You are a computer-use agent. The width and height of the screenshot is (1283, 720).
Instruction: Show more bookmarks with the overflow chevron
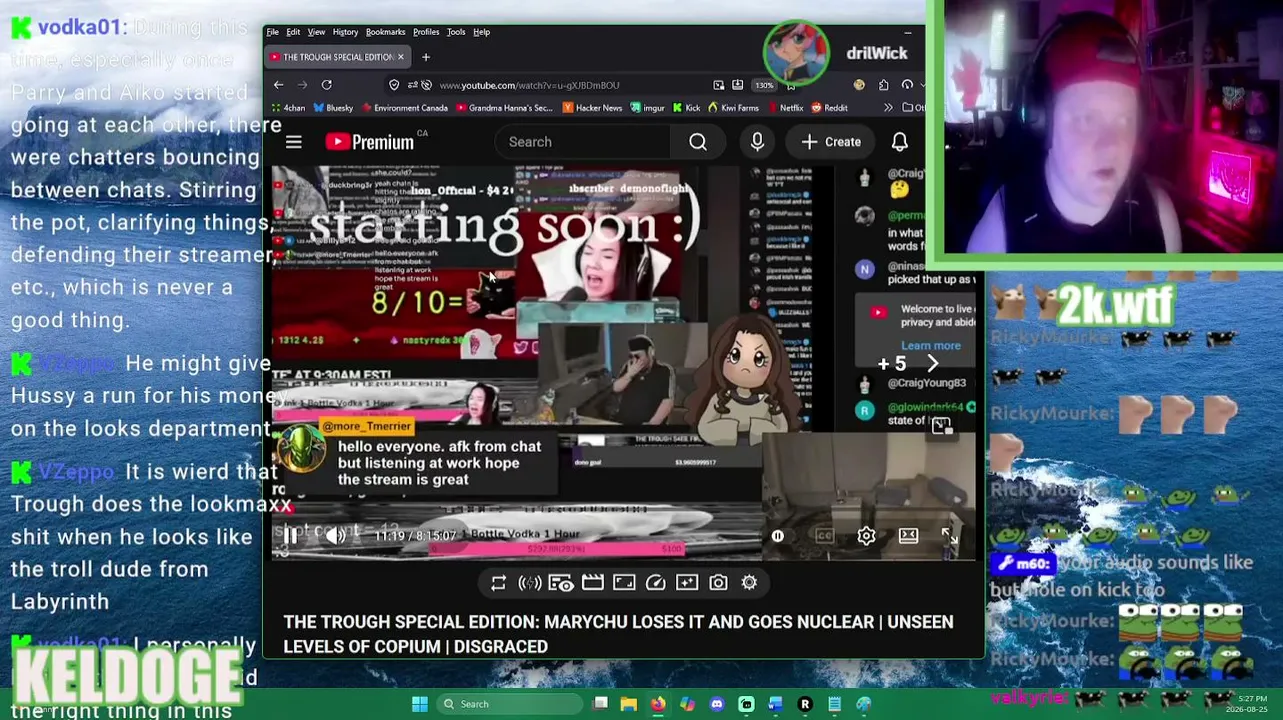click(888, 108)
